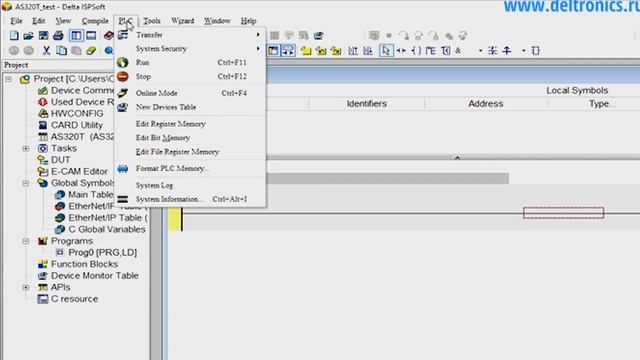Click the green eraser icon
The width and height of the screenshot is (640, 360).
tap(91, 51)
